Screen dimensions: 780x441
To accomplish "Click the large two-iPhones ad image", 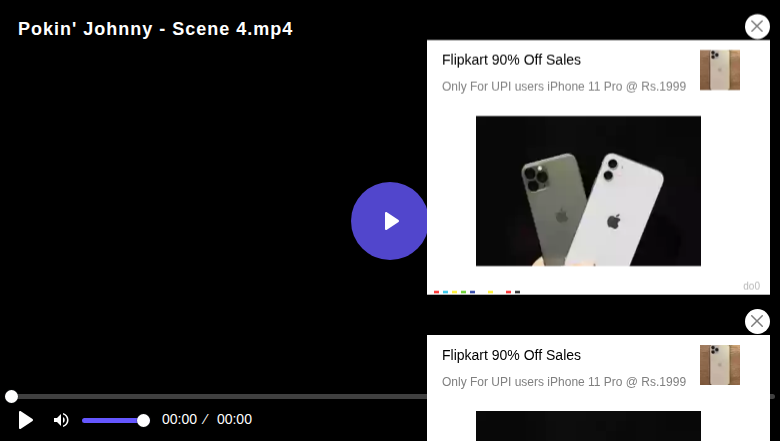I will 588,191.
